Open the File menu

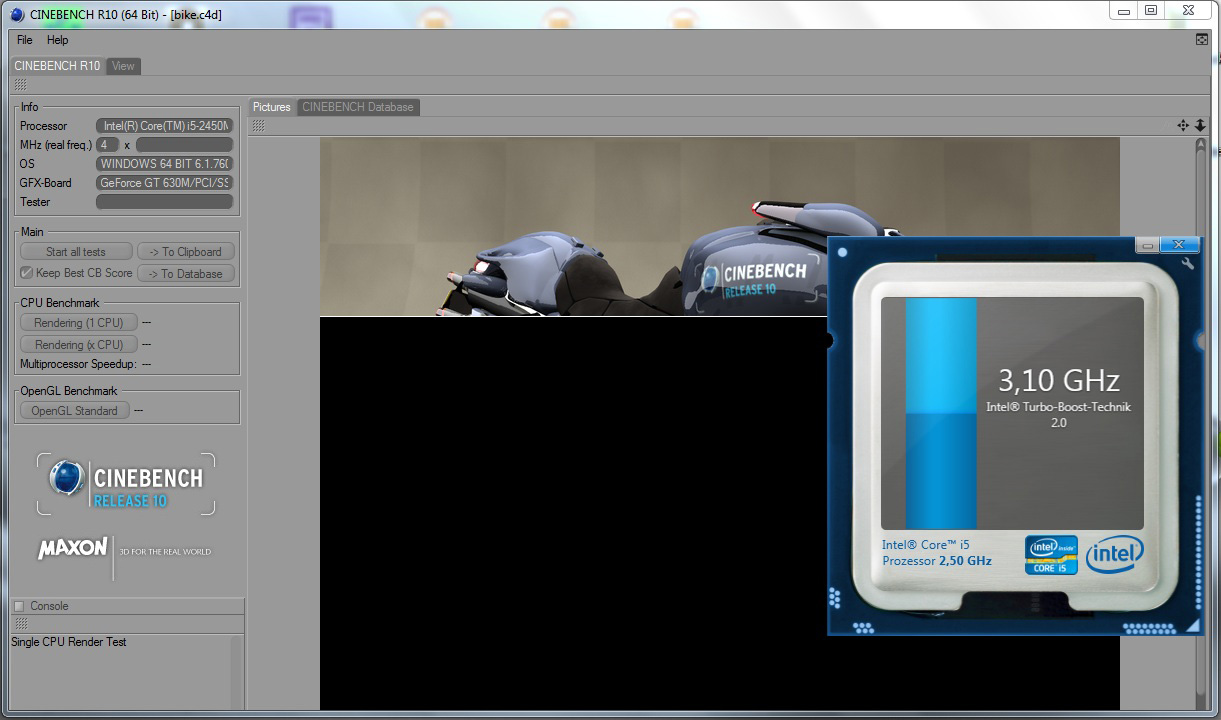(x=25, y=40)
